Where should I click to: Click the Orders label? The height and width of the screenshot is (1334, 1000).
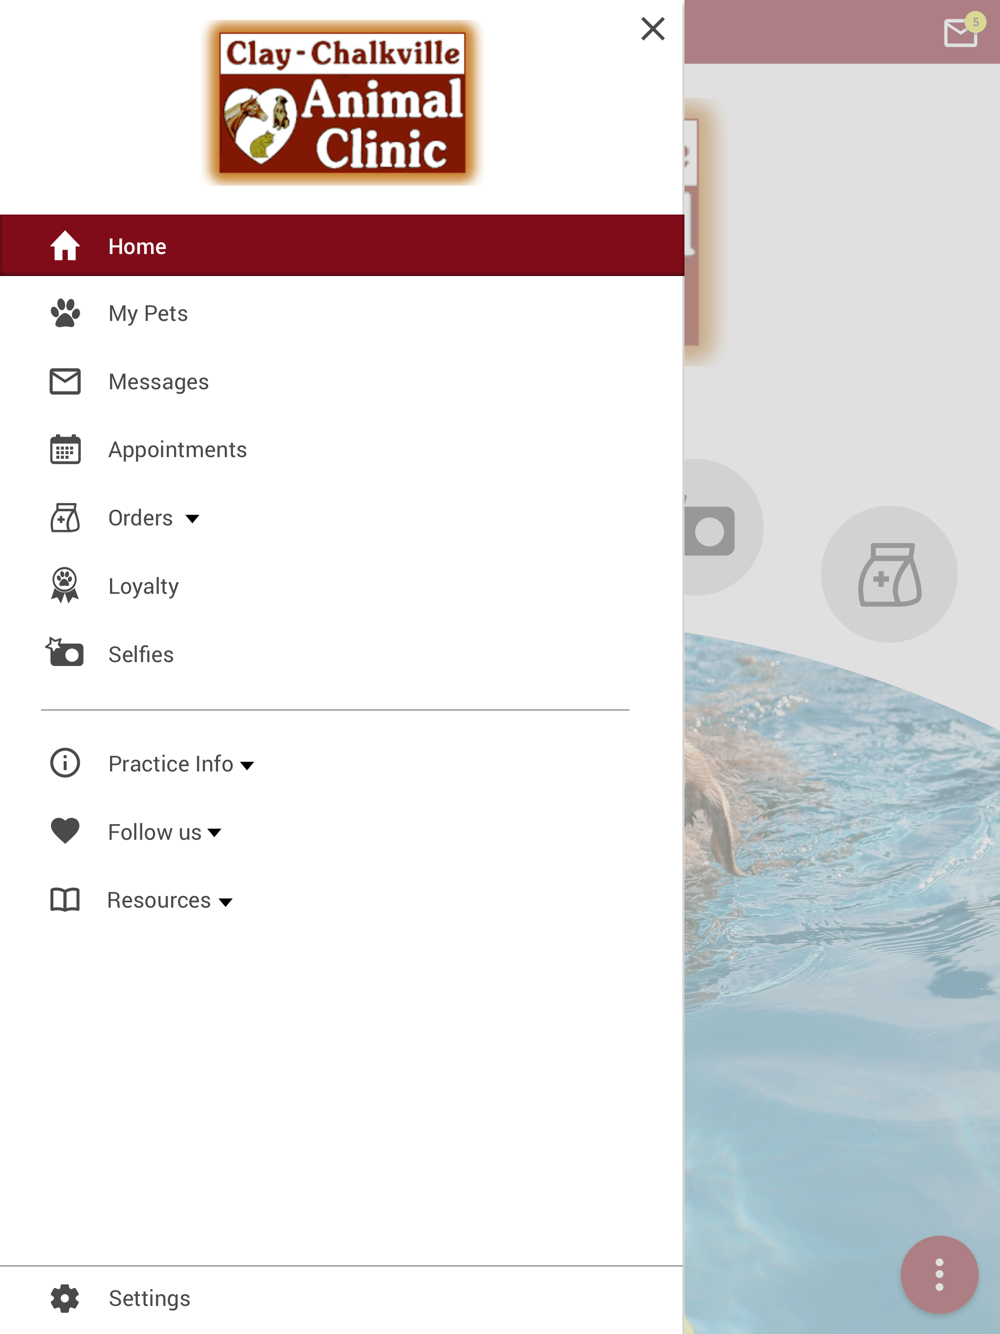pyautogui.click(x=141, y=518)
